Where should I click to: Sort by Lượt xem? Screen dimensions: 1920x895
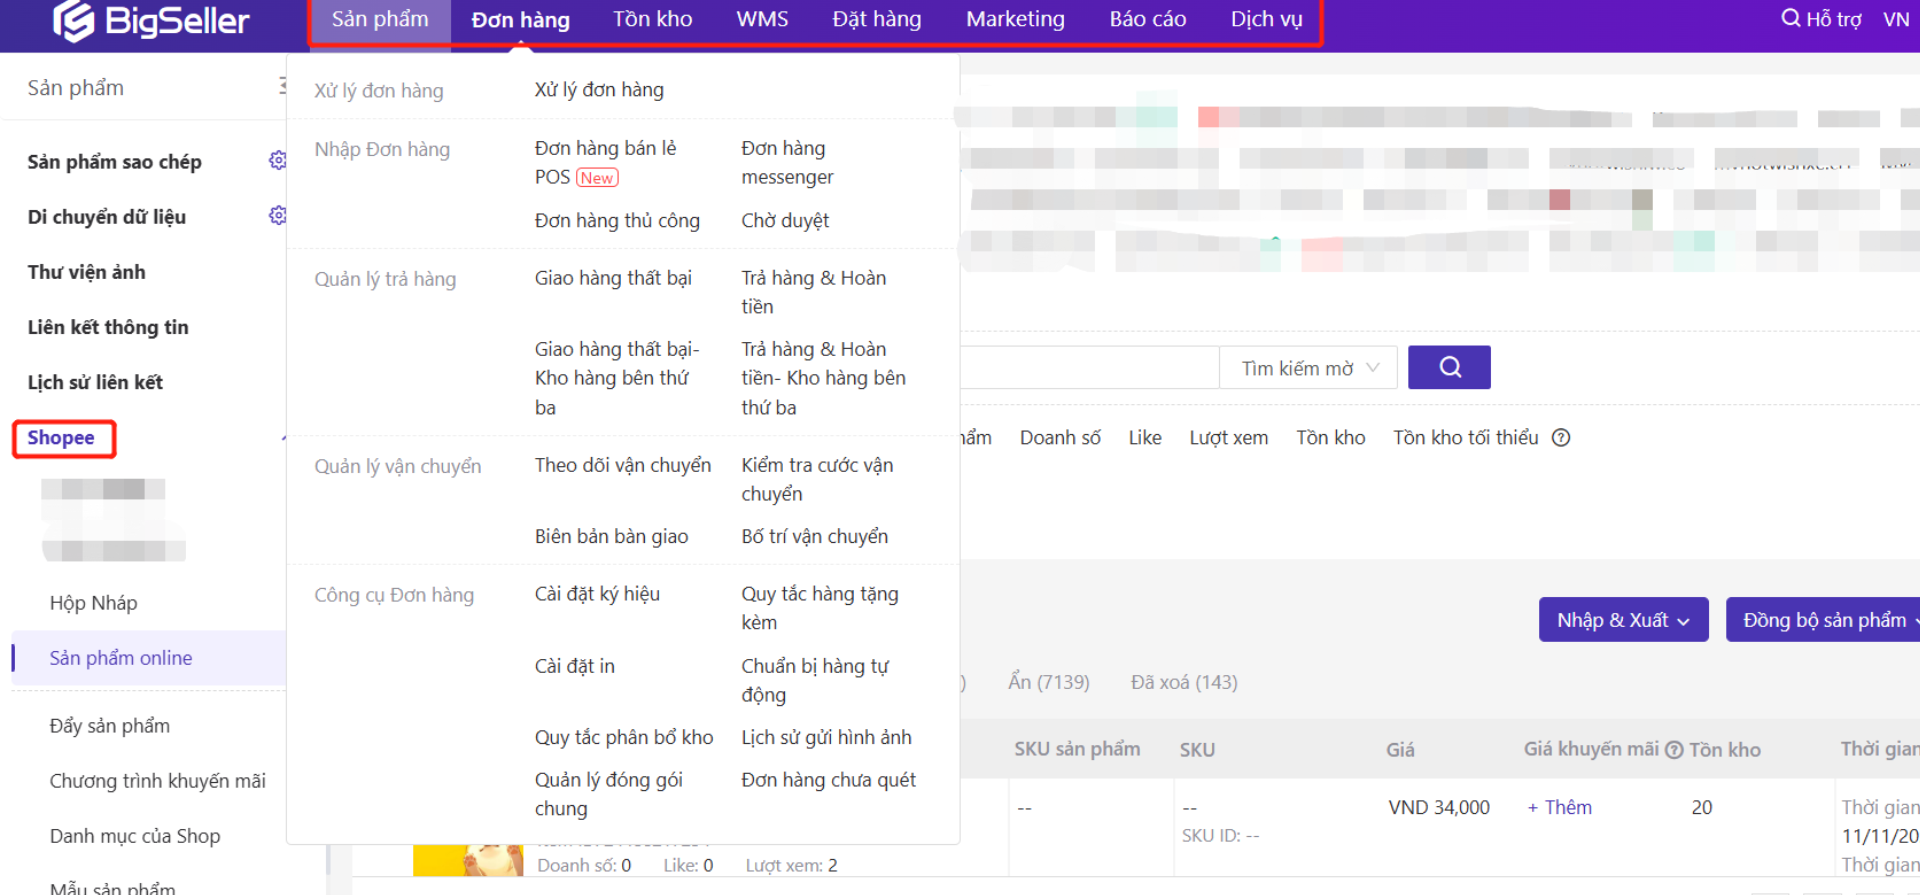(x=1228, y=438)
